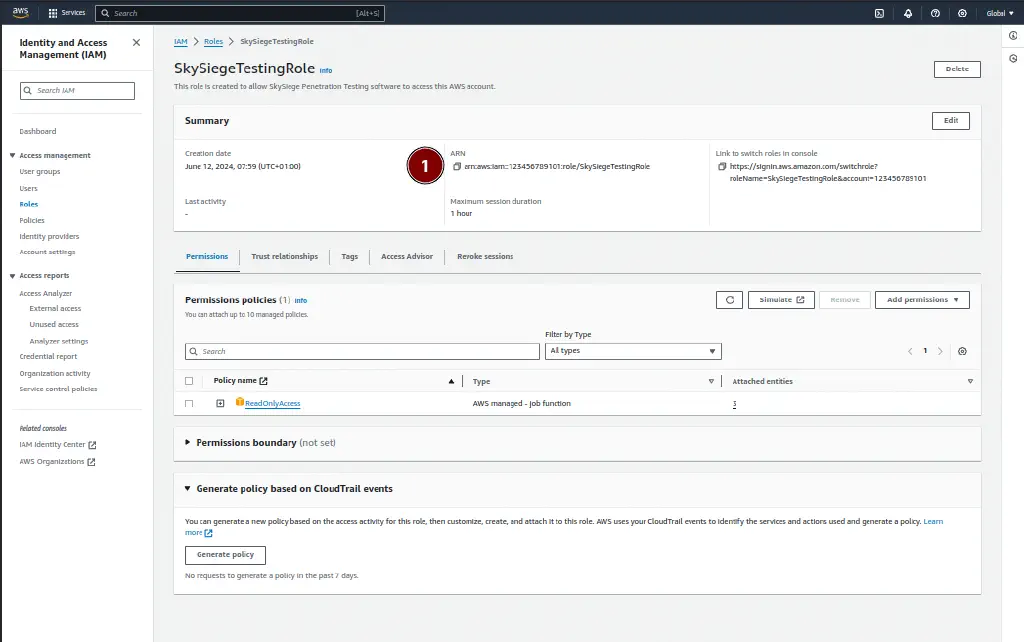
Task: Open Policies in the sidebar
Action: 32,221
